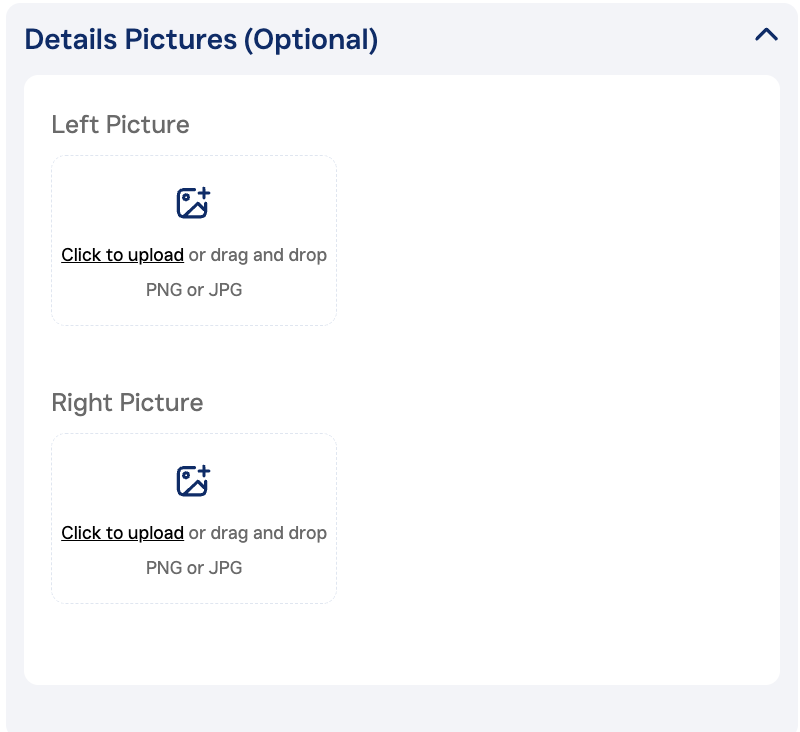Click the word 'upload' in Right Picture link
Viewport: 800px width, 732px height.
click(x=155, y=533)
